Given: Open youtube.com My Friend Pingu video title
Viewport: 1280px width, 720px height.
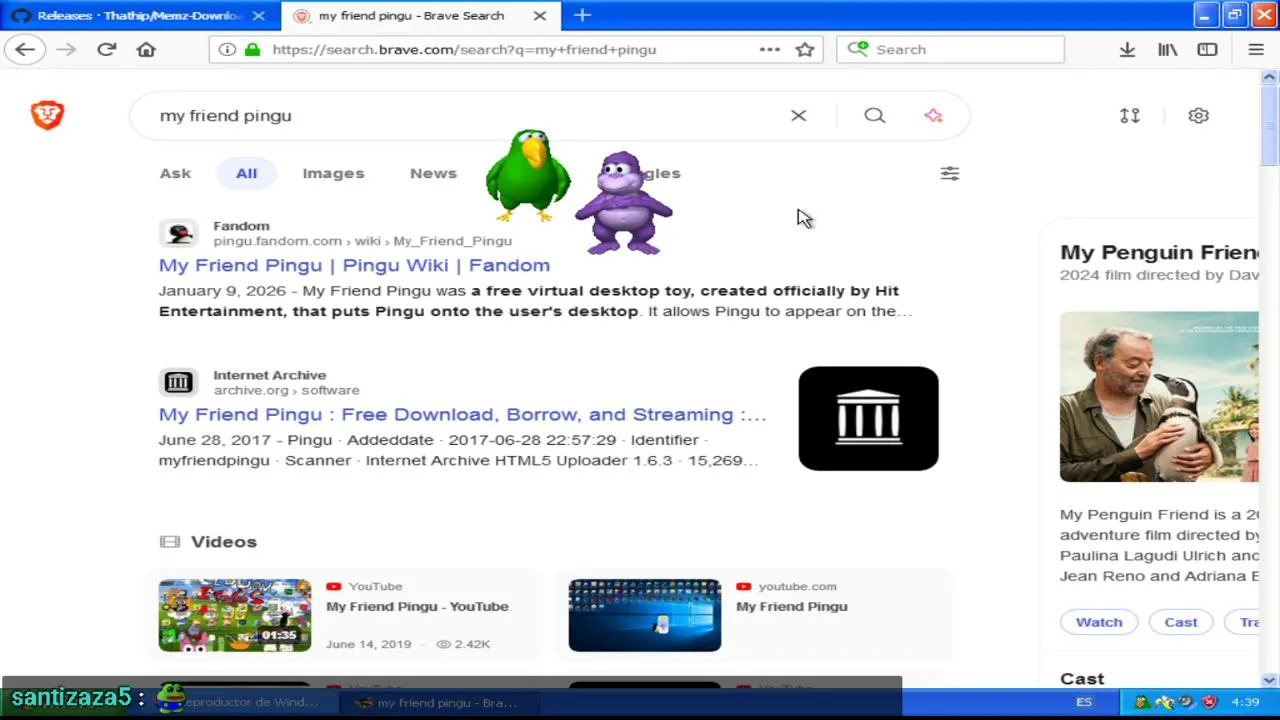Looking at the screenshot, I should (x=792, y=606).
